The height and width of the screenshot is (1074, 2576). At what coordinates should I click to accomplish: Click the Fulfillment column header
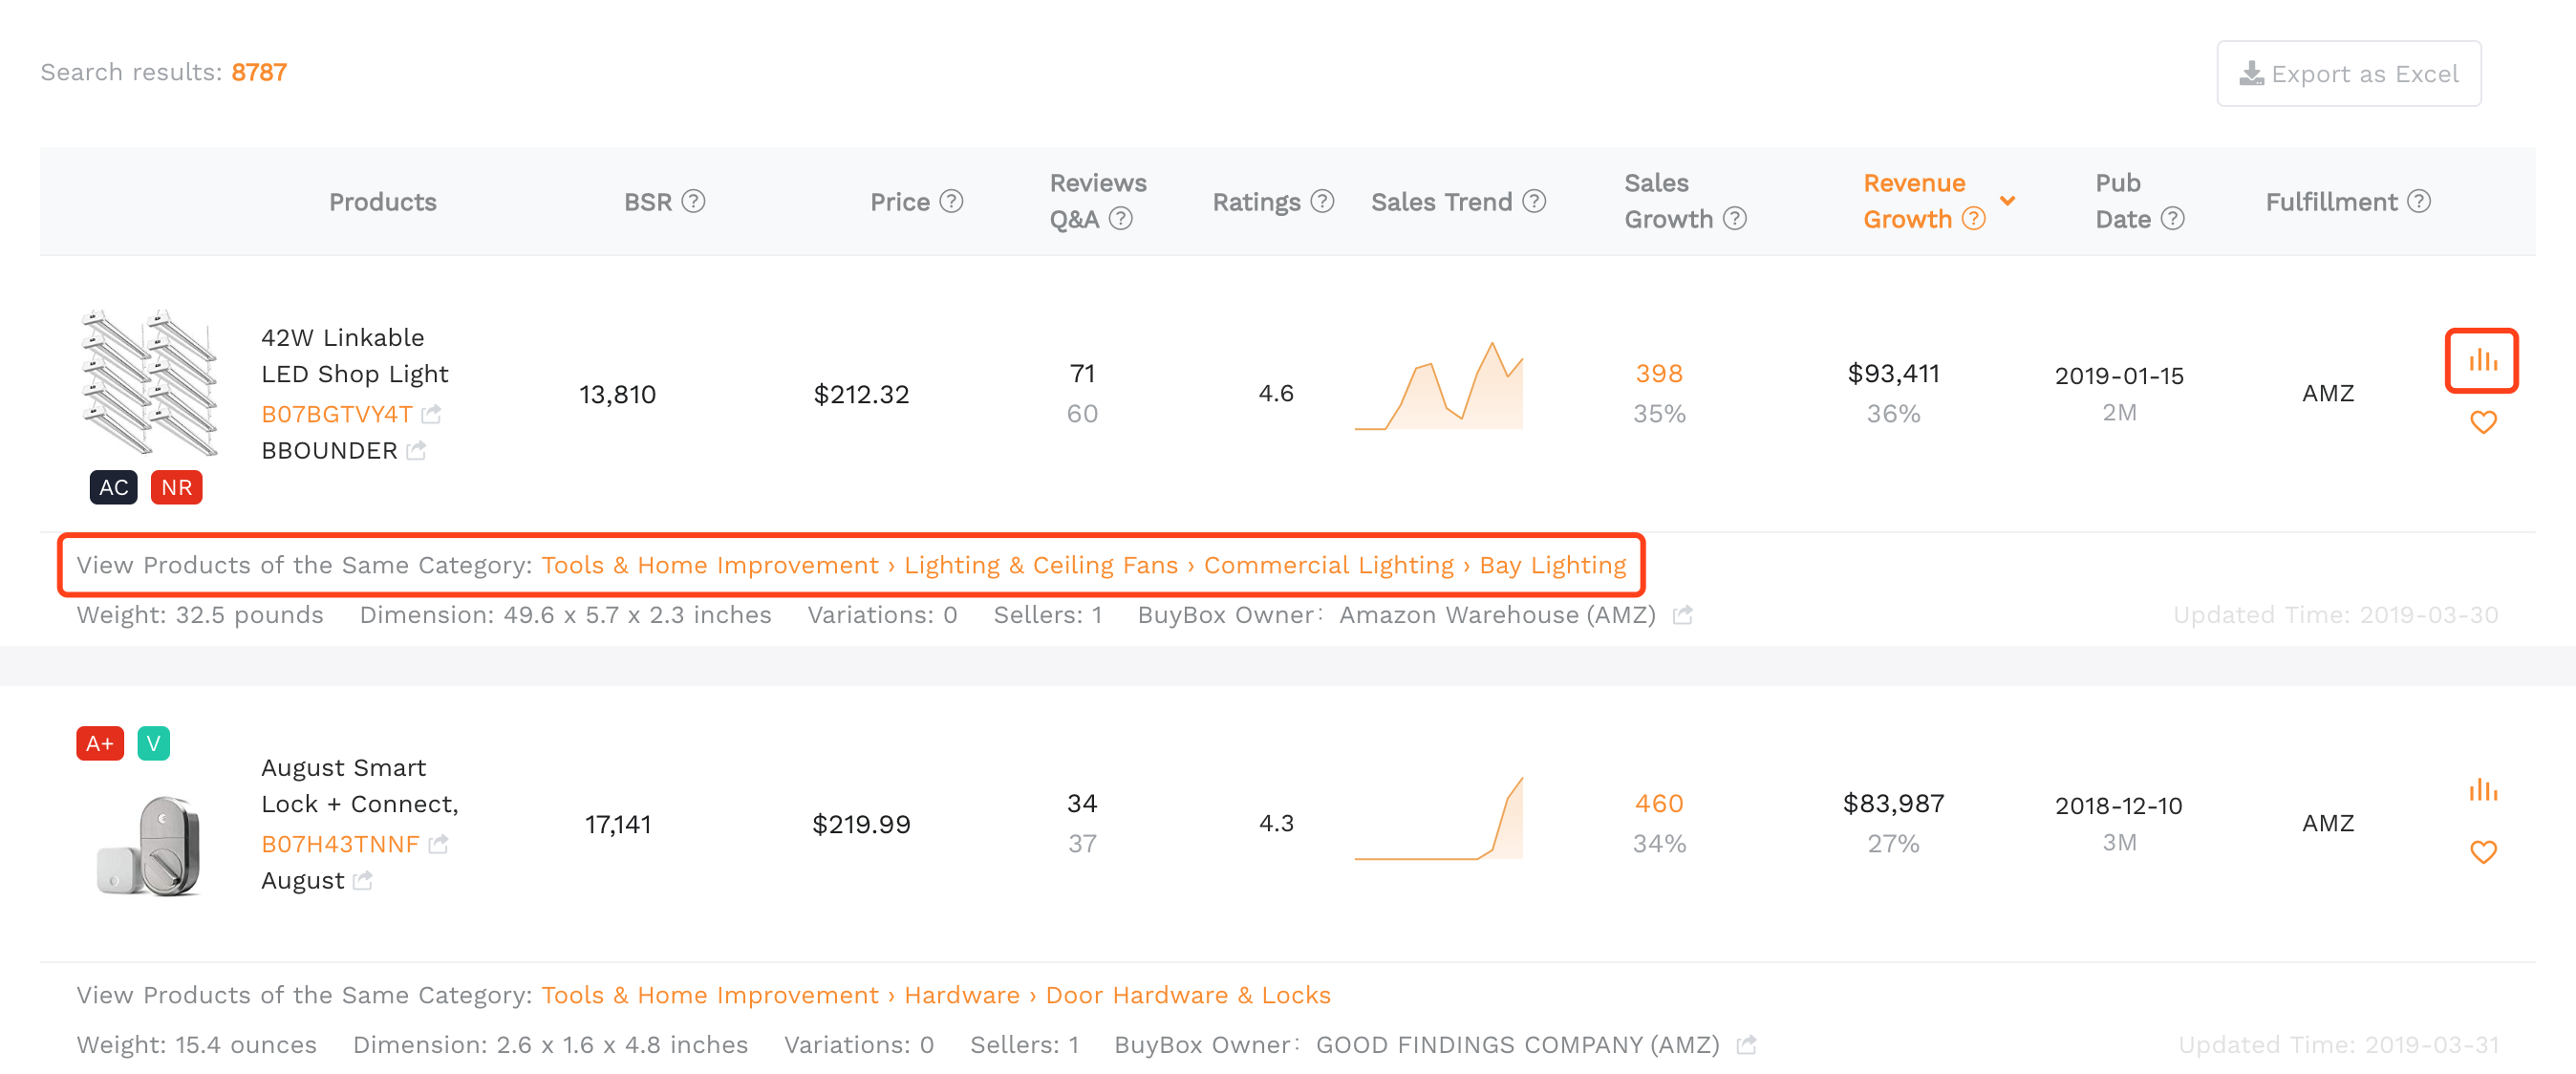point(2330,202)
